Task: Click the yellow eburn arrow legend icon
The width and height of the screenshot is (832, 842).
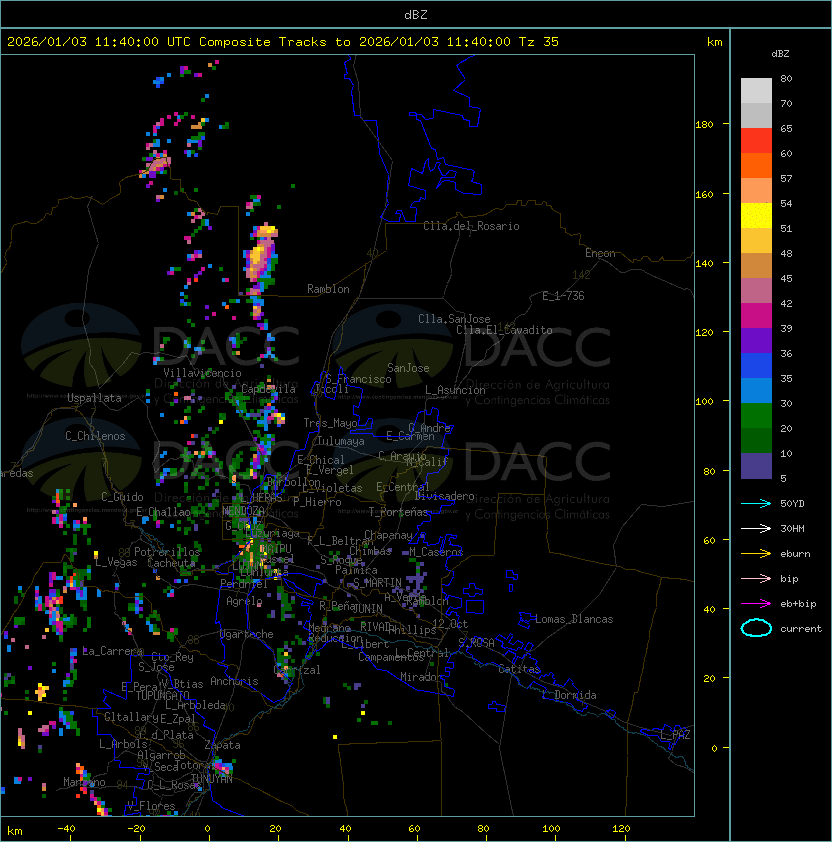Action: pos(756,554)
